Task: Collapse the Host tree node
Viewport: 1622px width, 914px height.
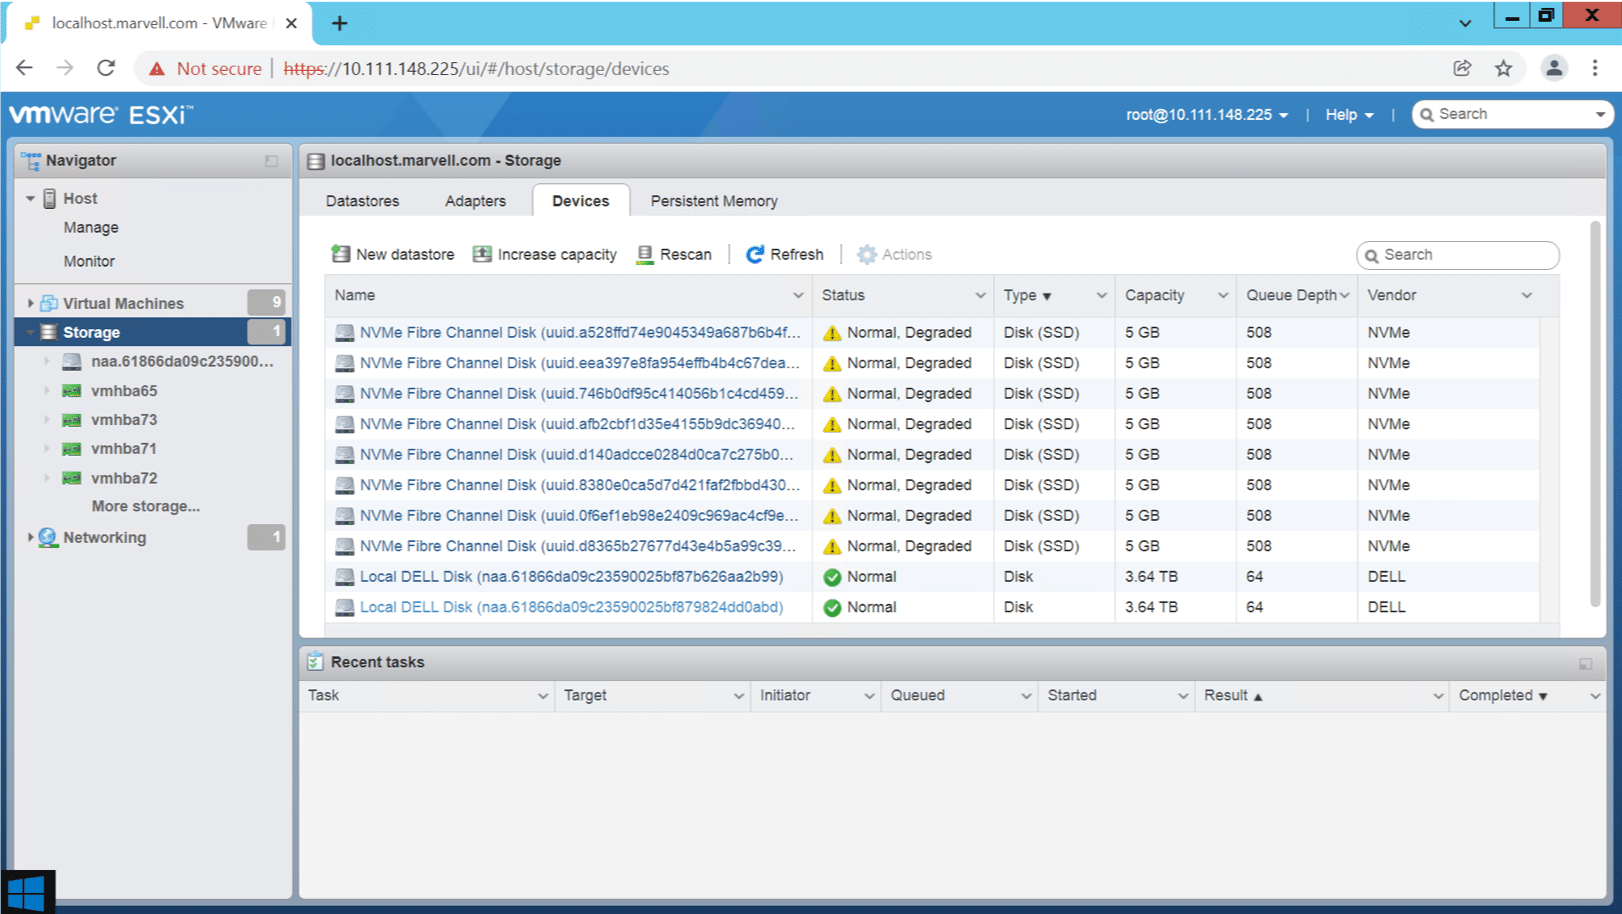Action: tap(30, 198)
